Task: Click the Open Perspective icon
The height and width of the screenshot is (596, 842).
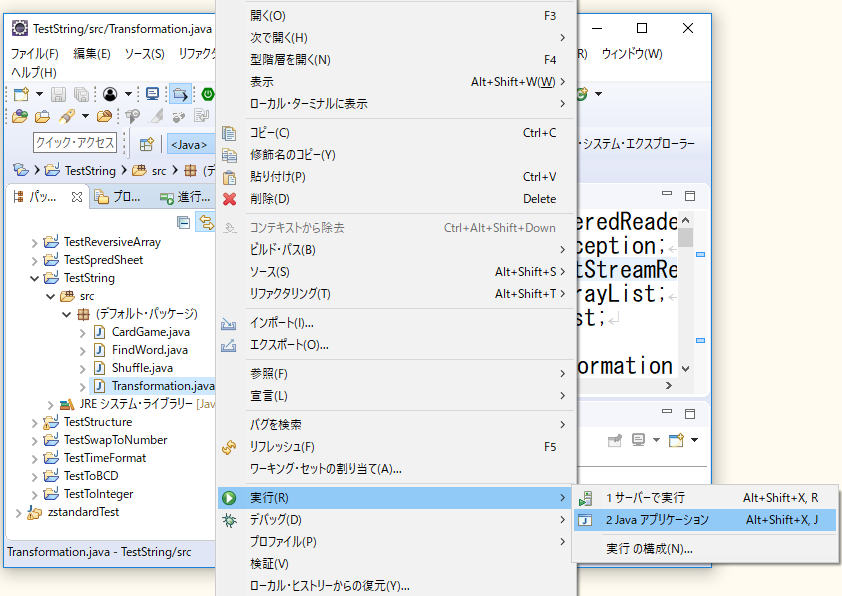Action: pyautogui.click(x=146, y=144)
